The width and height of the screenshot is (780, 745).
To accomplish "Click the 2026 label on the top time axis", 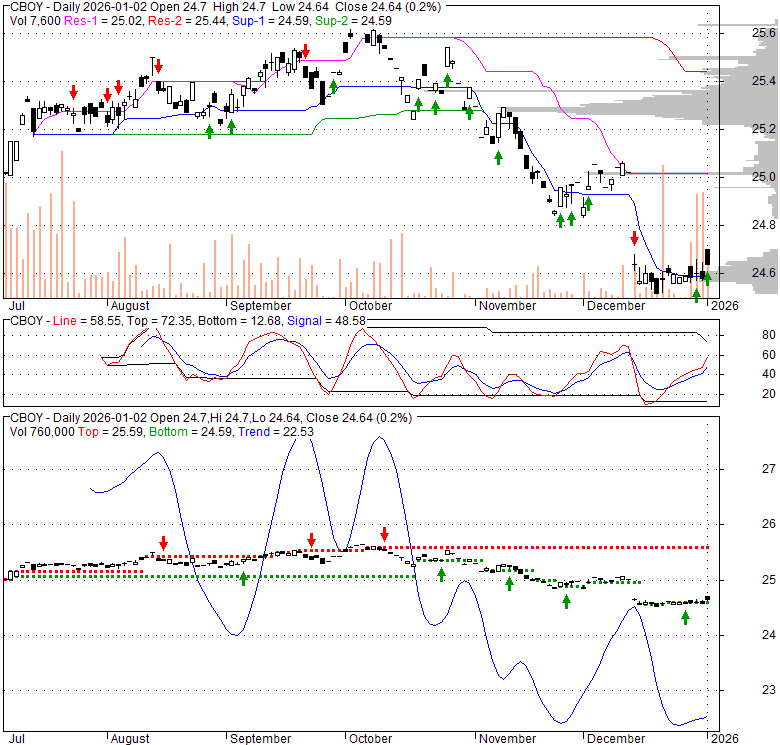I will click(723, 306).
